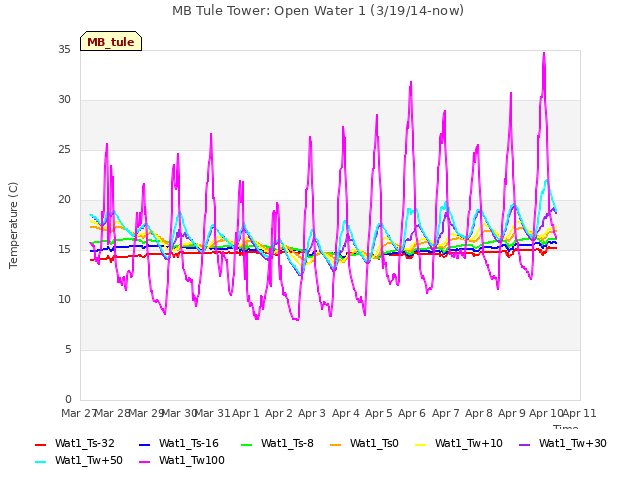The image size is (640, 480).
Task: Click the Apr 5 x-axis label
Action: pos(379,413)
